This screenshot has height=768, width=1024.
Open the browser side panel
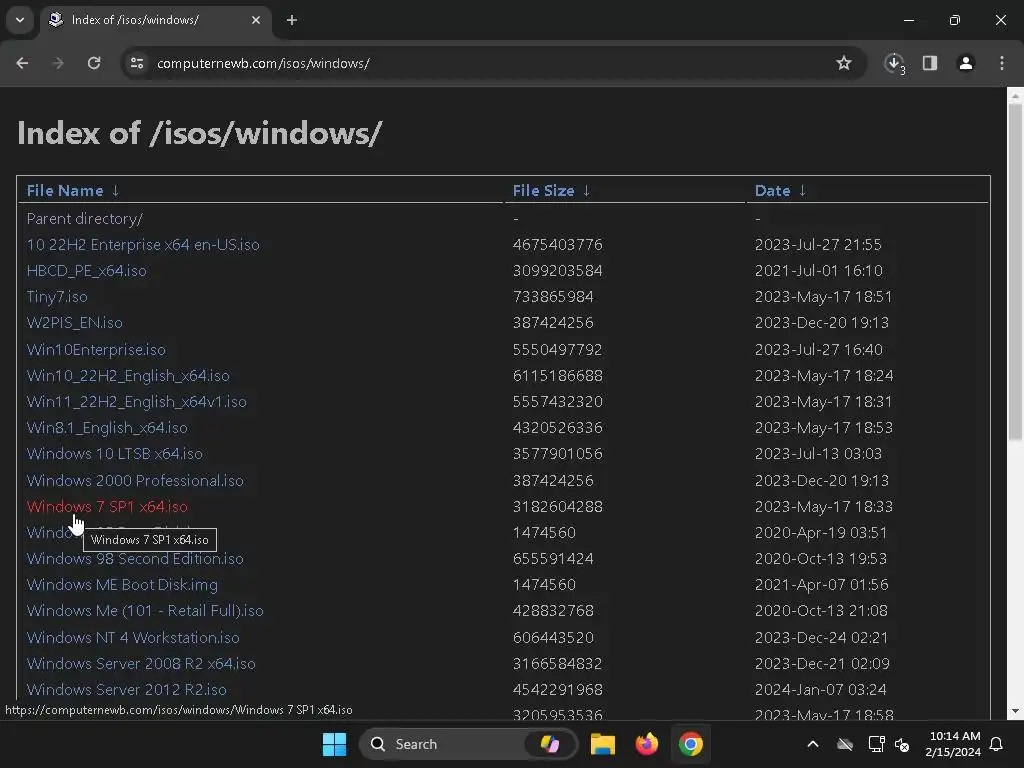pyautogui.click(x=930, y=63)
